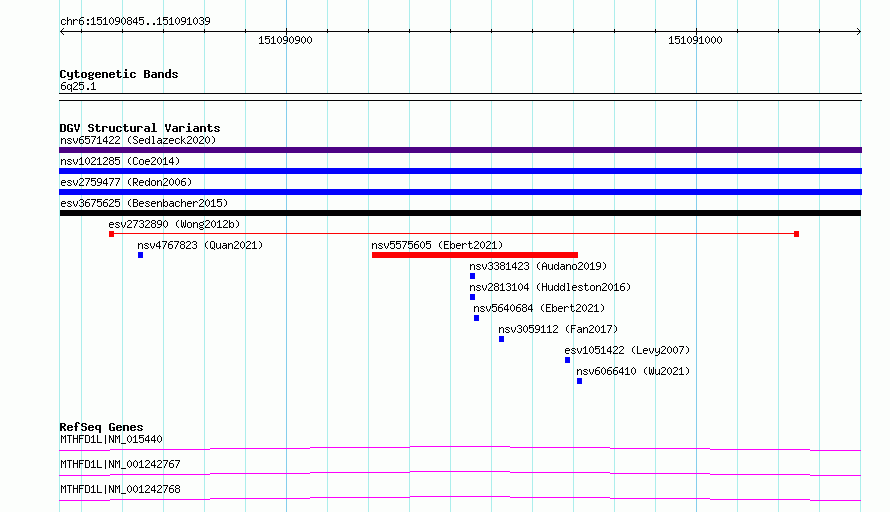Image resolution: width=890 pixels, height=512 pixels.
Task: Click the right arrow end of the ruler
Action: coord(859,32)
